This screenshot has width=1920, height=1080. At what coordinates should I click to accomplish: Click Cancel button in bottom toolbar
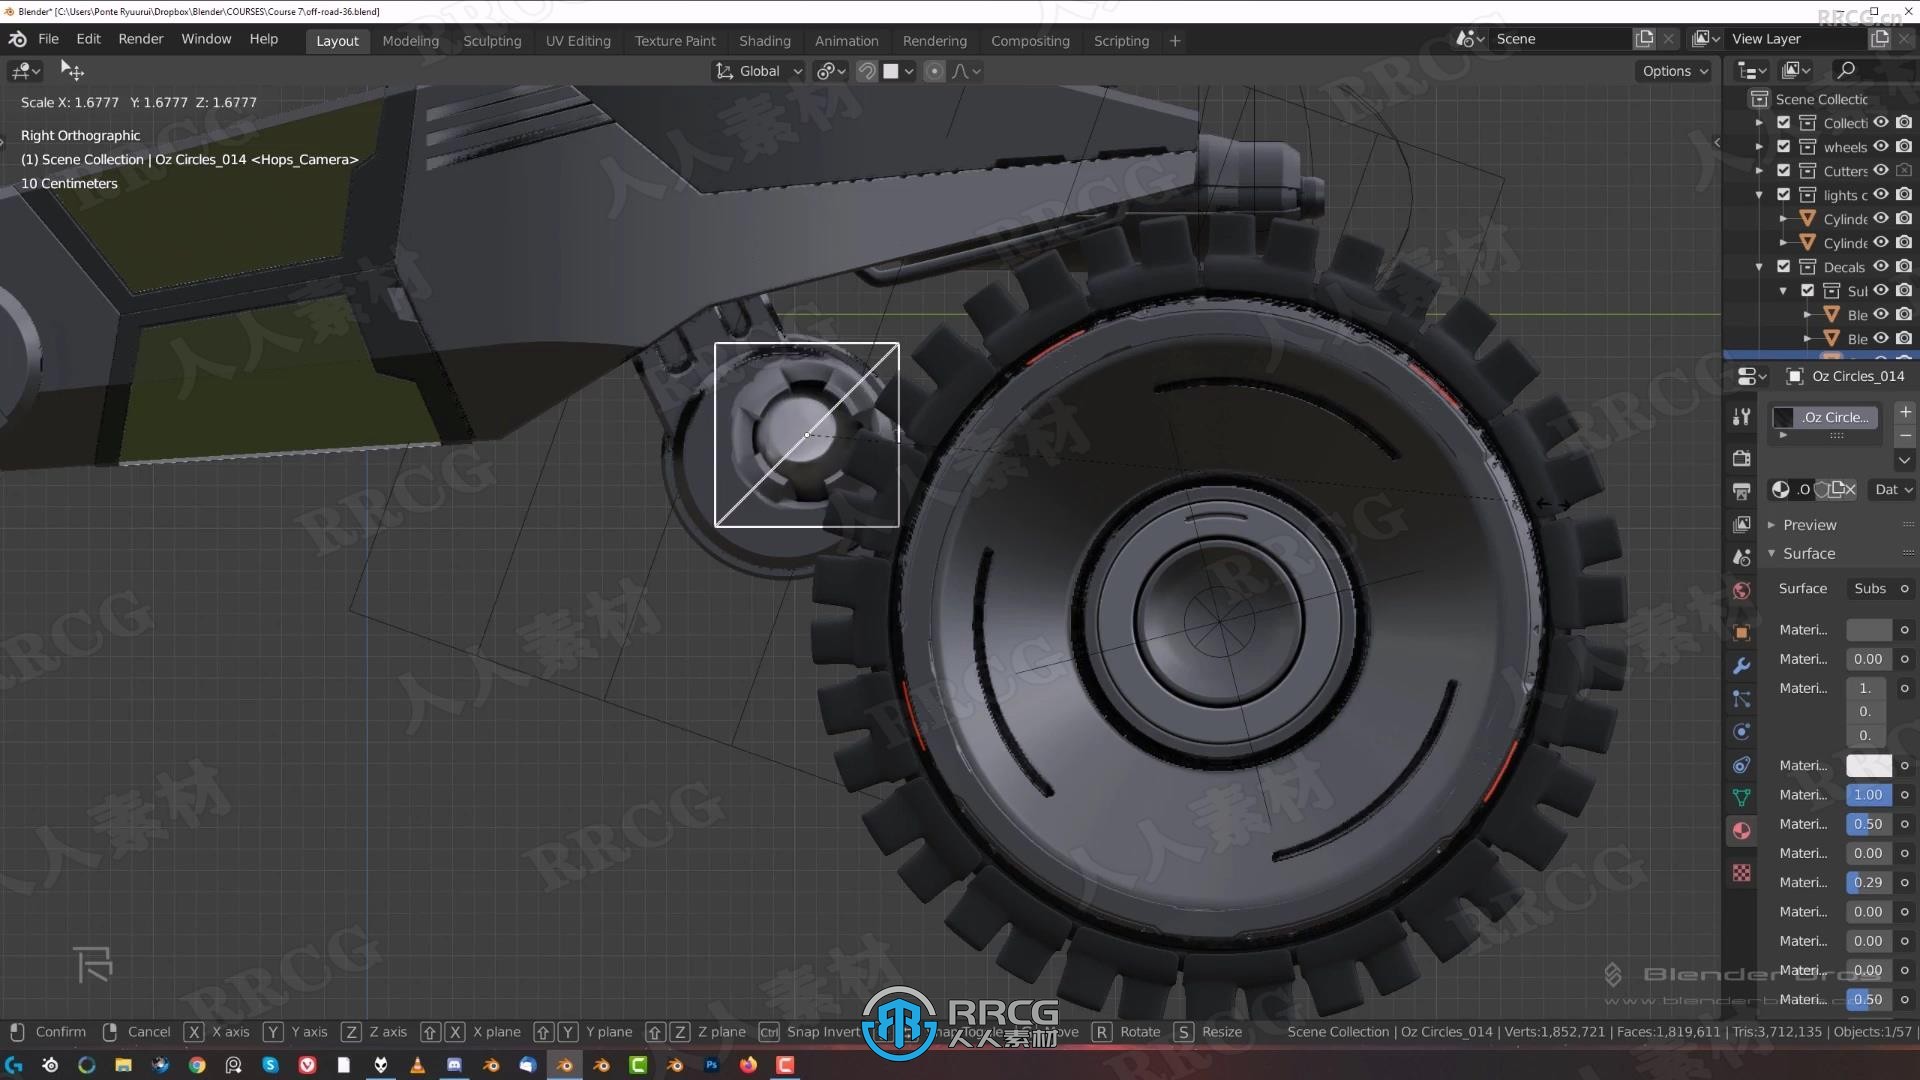click(x=148, y=1030)
